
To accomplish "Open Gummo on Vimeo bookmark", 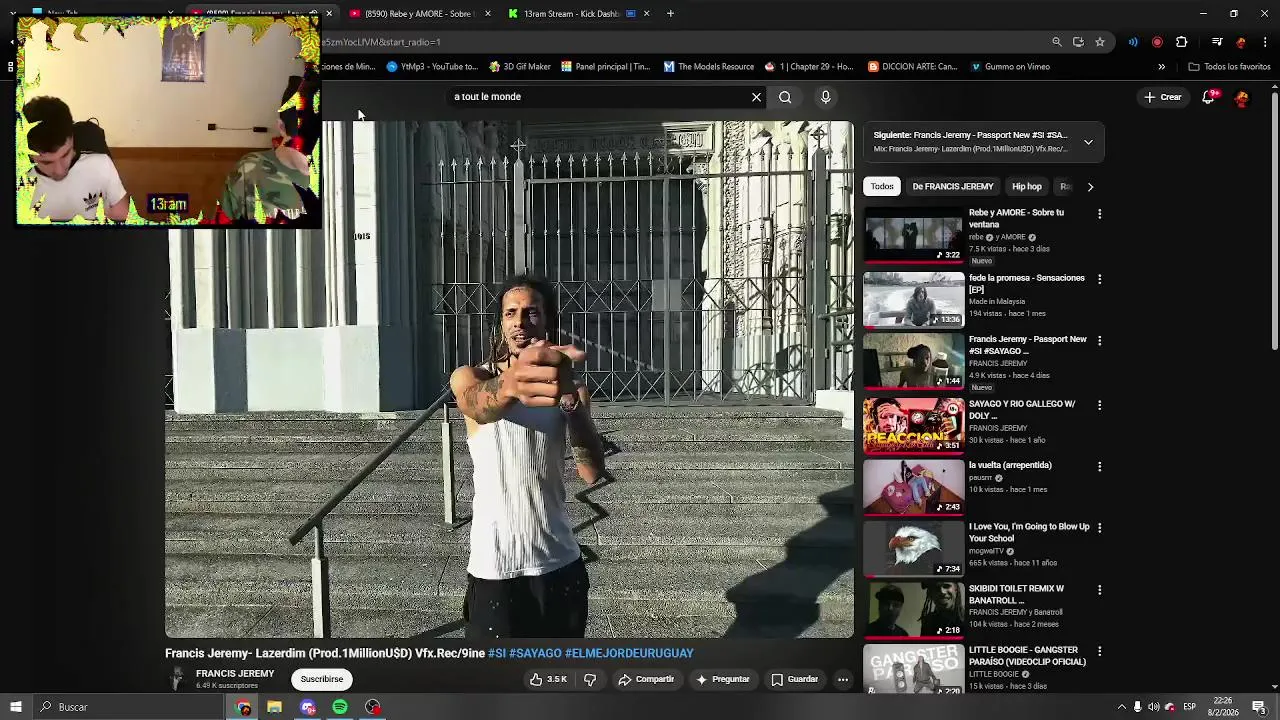I will pos(1010,67).
